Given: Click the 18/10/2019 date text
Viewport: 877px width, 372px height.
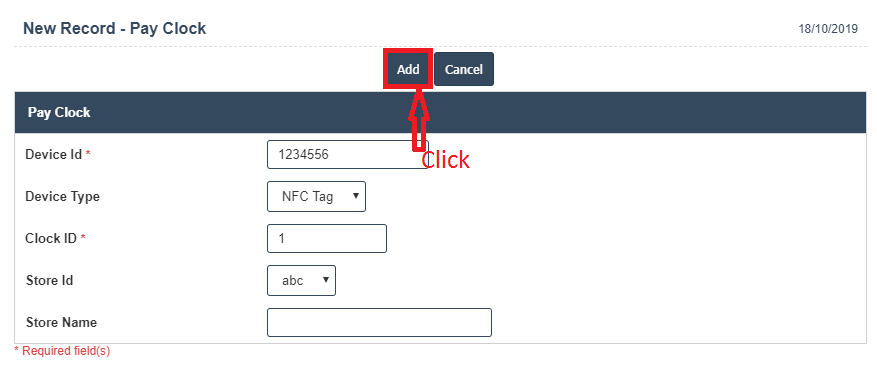Looking at the screenshot, I should tap(828, 30).
